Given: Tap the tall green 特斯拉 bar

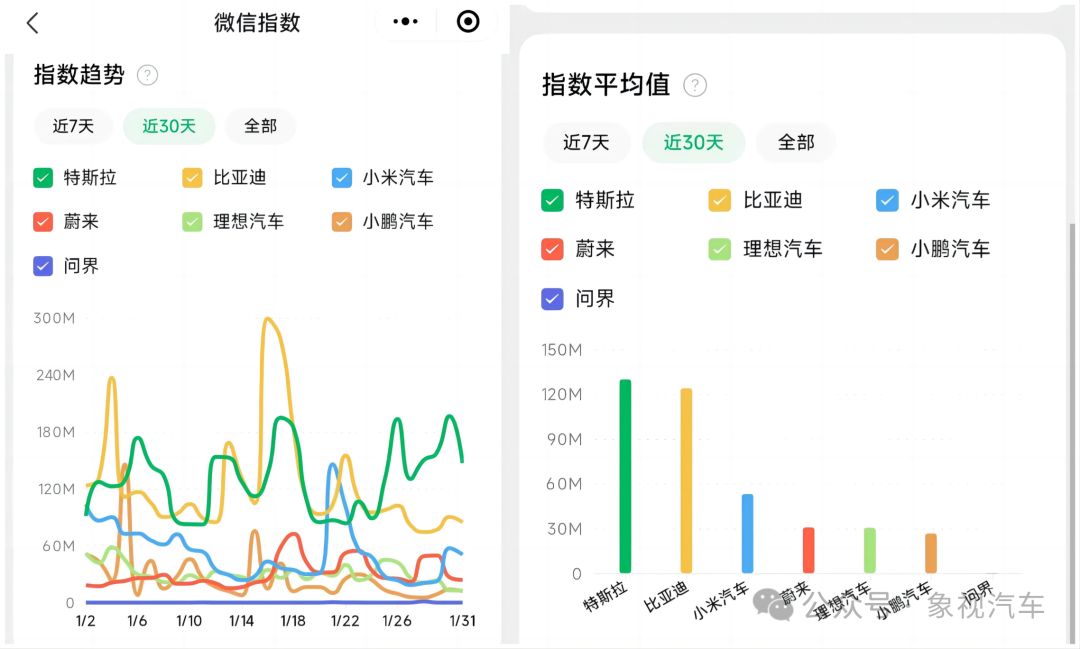Looking at the screenshot, I should coord(625,470).
